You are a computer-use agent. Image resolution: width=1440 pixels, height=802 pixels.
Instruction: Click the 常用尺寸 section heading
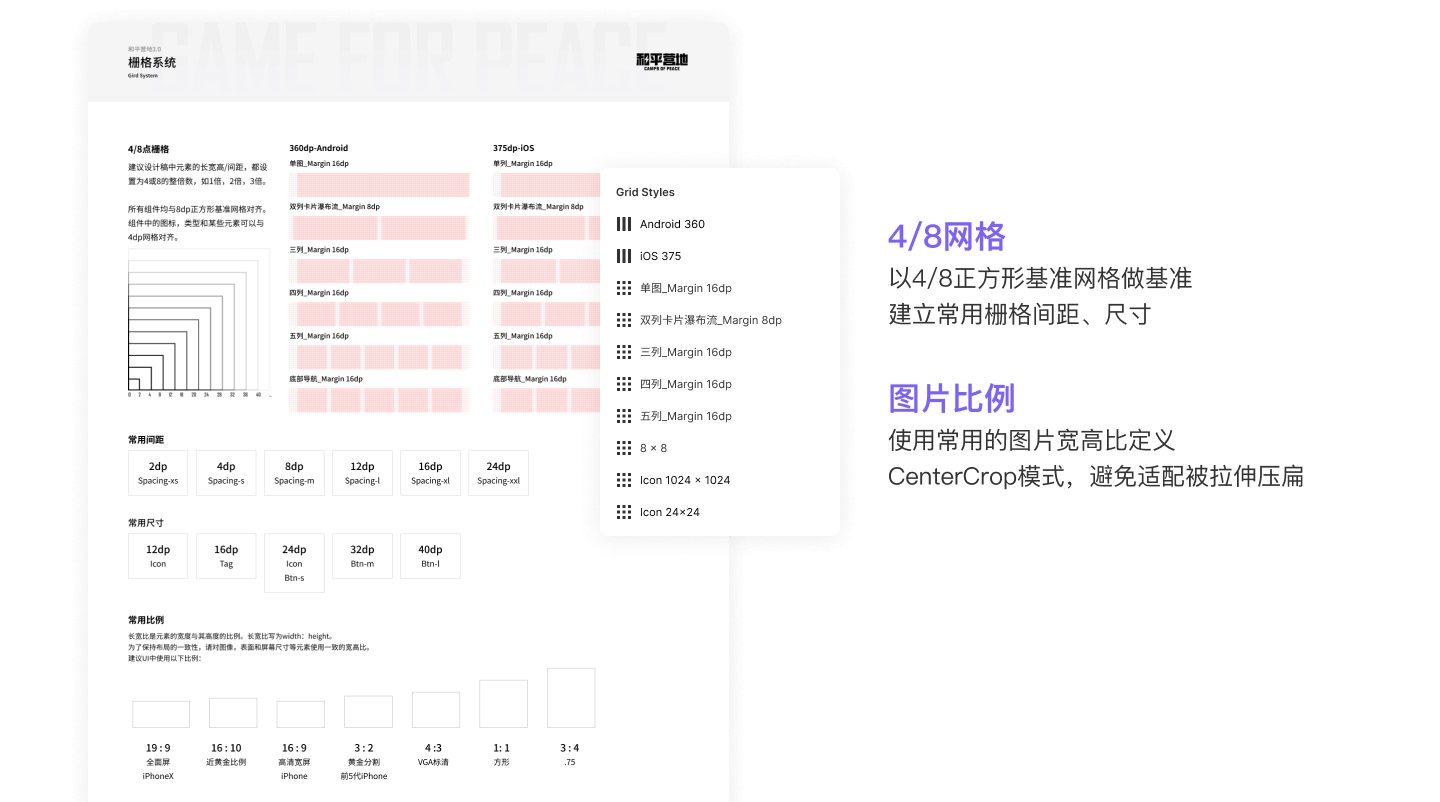pyautogui.click(x=146, y=523)
